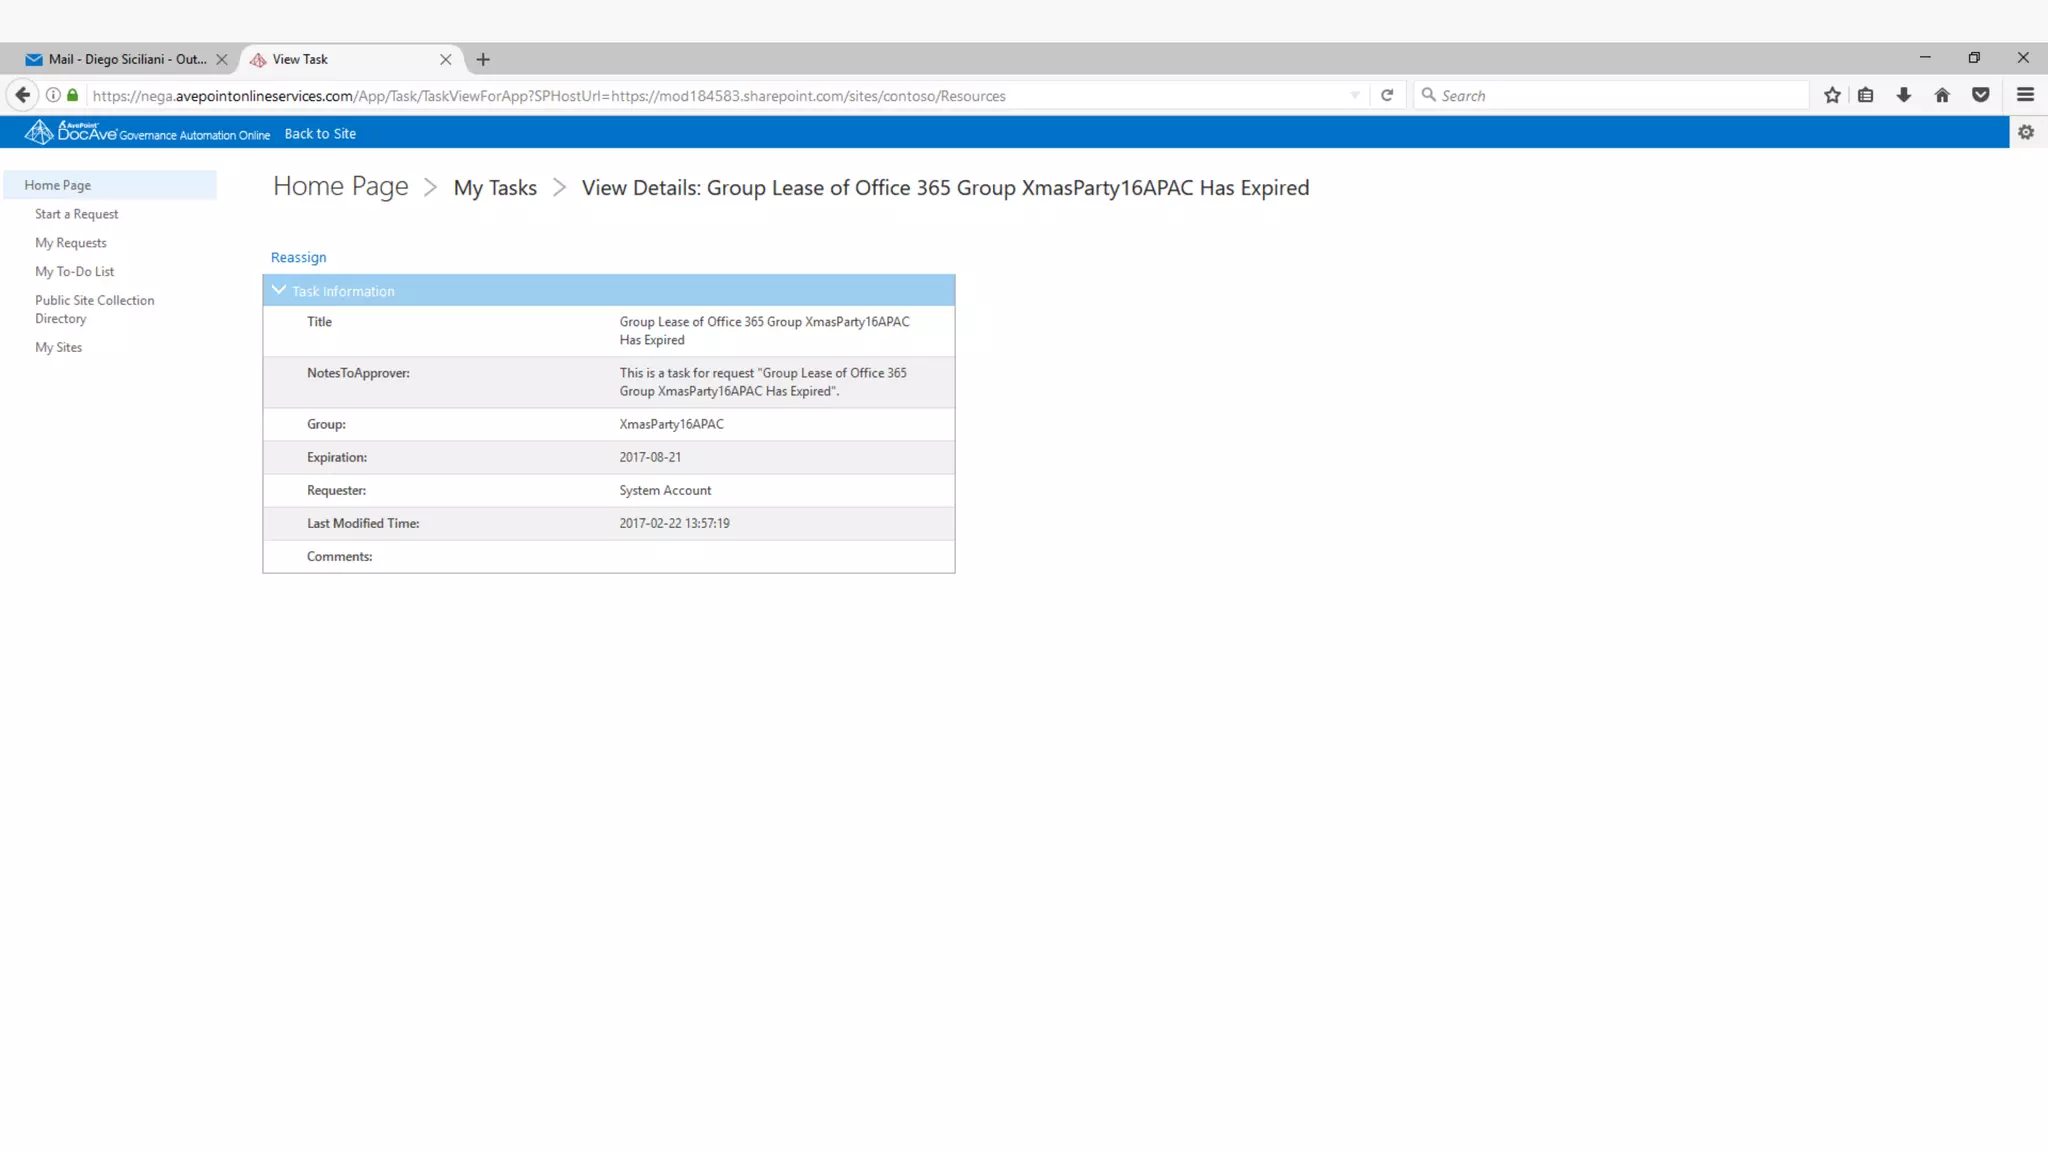Open My To-Do List in sidebar

click(75, 271)
